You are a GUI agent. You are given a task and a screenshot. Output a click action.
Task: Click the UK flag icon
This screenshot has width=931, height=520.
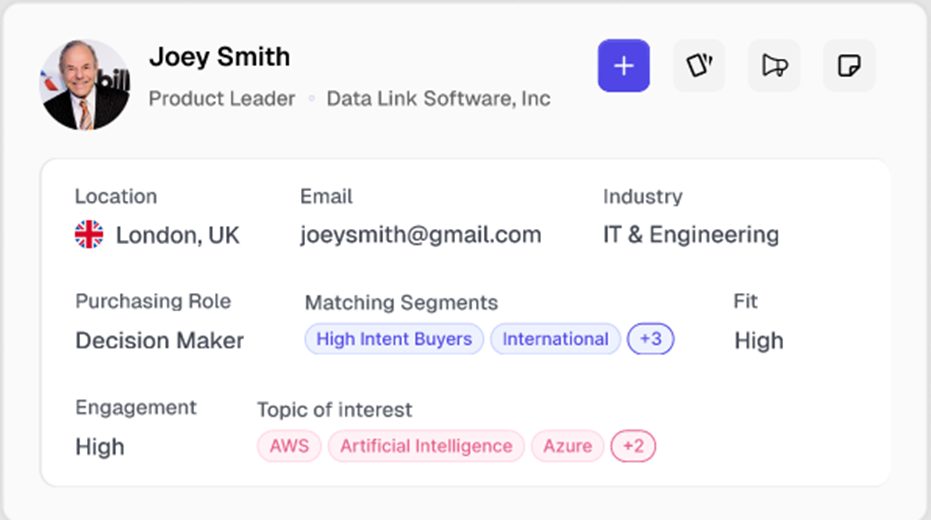pos(89,235)
